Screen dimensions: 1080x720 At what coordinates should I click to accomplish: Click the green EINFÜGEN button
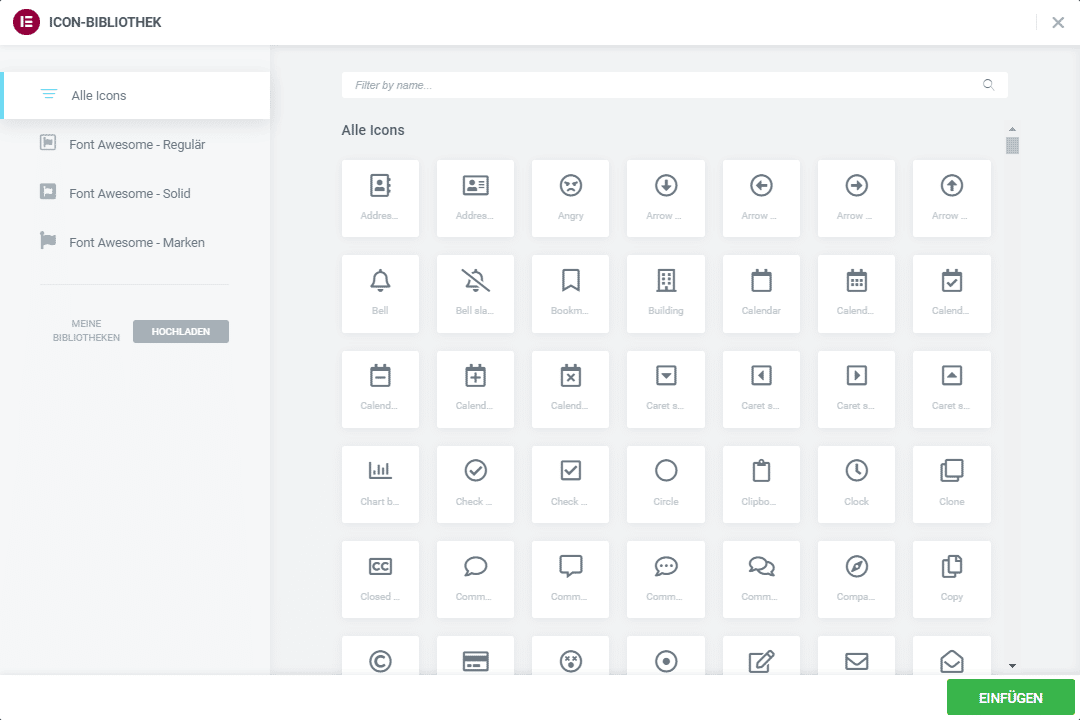1008,697
